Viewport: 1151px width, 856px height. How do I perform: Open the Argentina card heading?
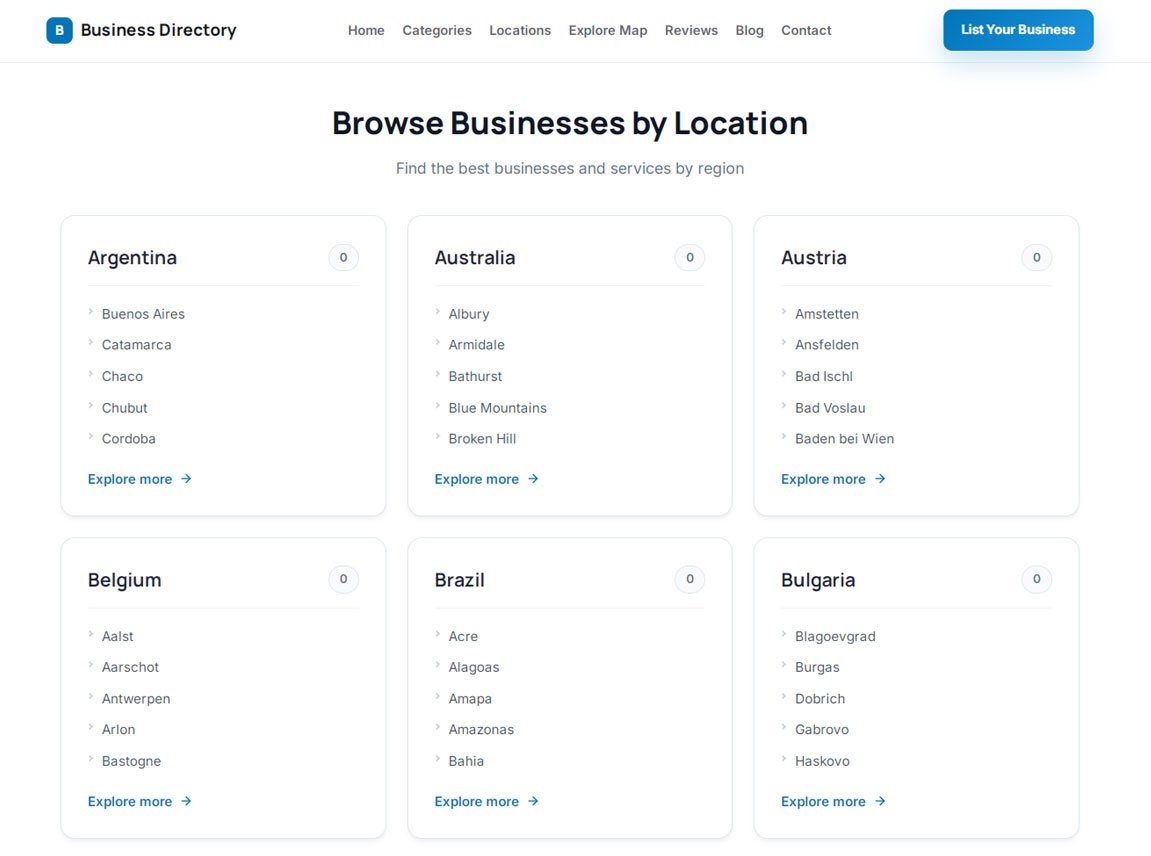pos(132,258)
